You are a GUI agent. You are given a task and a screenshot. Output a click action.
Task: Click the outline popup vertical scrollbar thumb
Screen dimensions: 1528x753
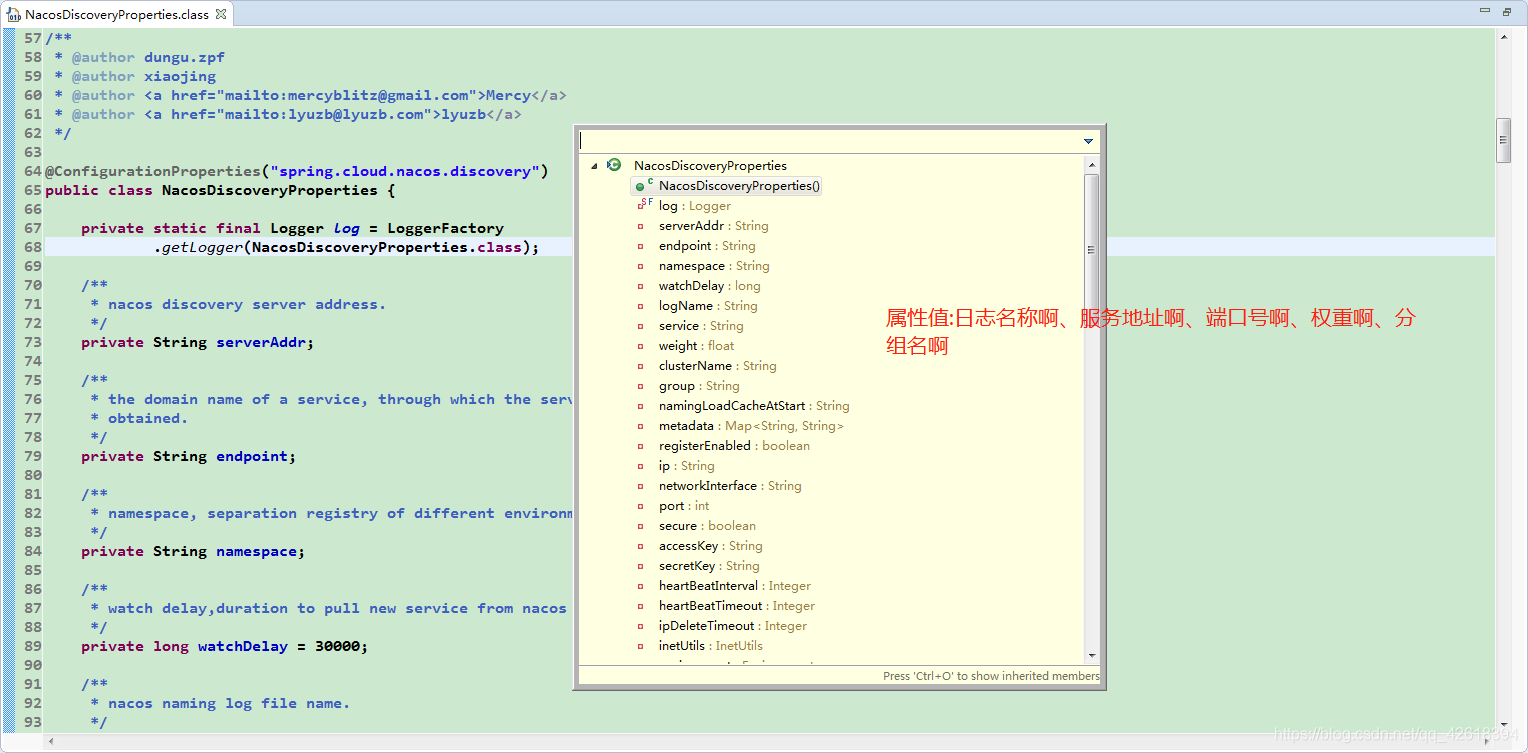click(x=1092, y=250)
